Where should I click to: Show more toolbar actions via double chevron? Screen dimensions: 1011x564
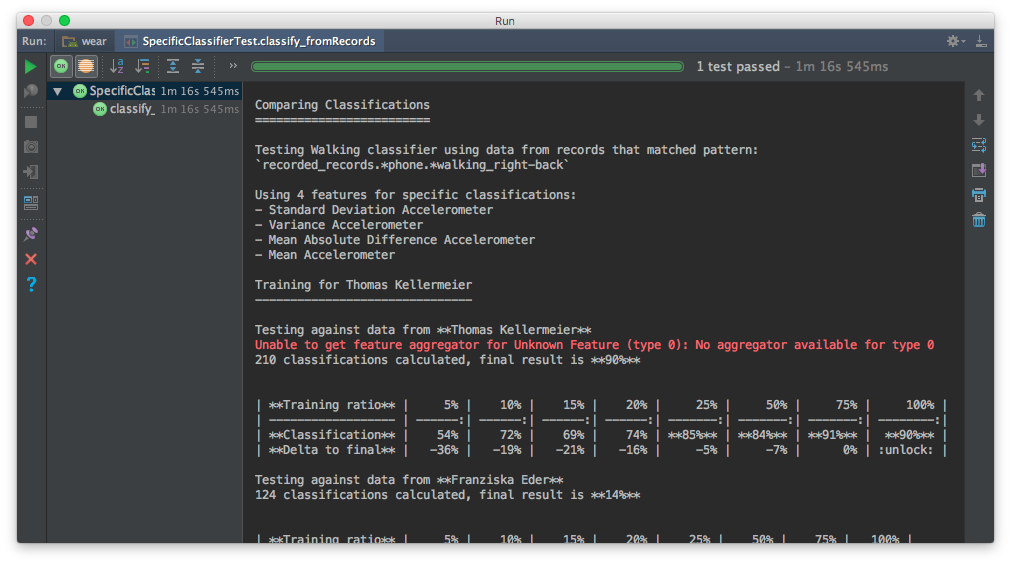(233, 67)
